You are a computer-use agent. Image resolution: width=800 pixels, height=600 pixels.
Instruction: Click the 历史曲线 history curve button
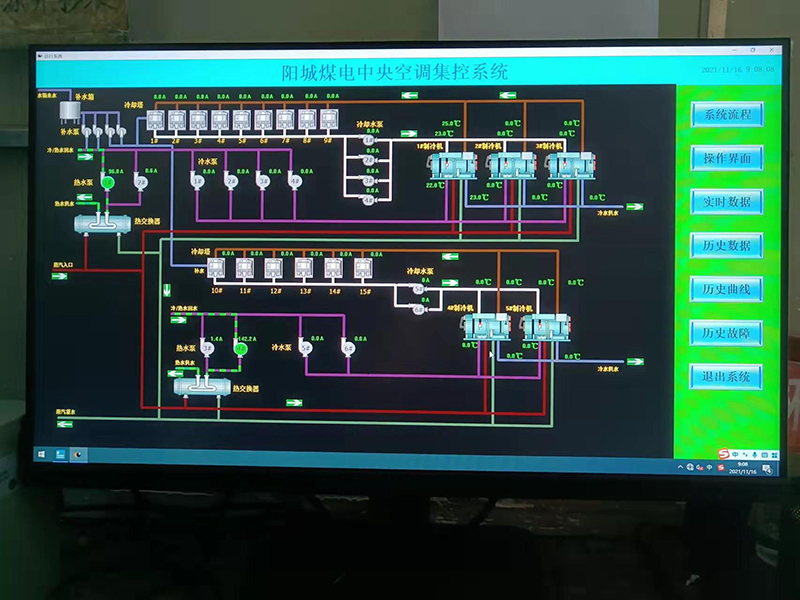point(726,289)
